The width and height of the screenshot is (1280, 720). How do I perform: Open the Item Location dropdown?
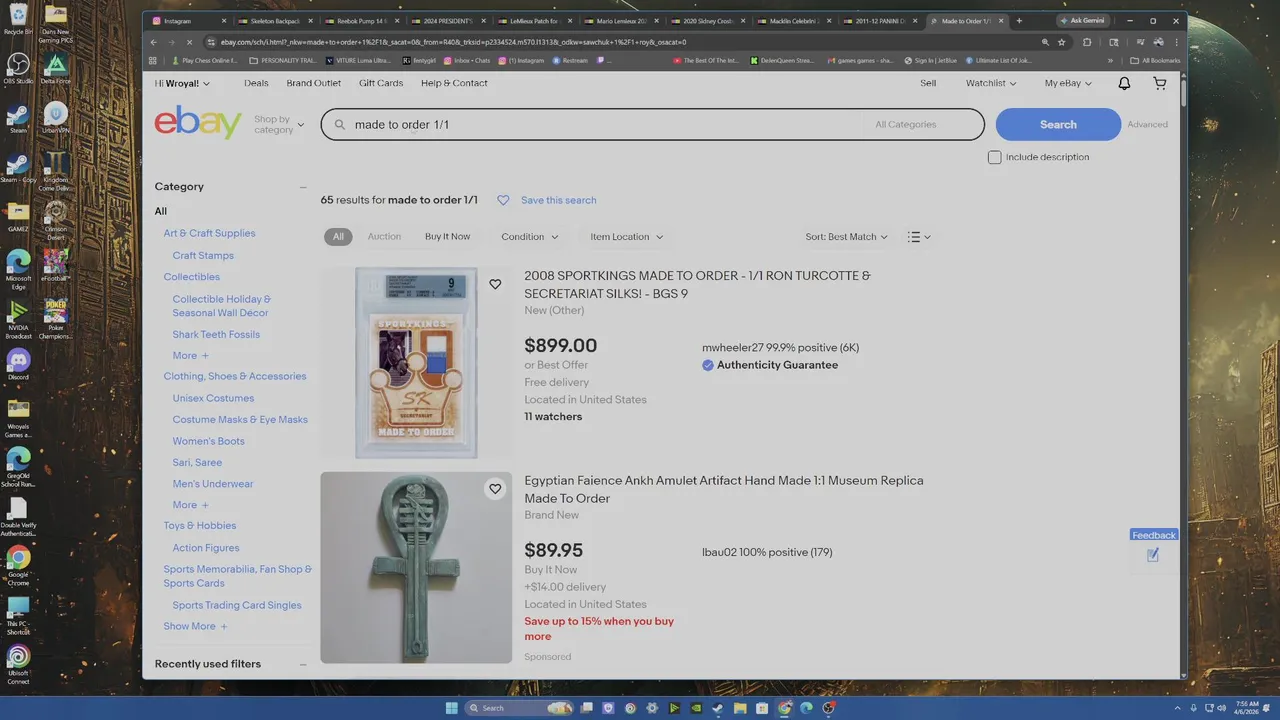pyautogui.click(x=626, y=237)
